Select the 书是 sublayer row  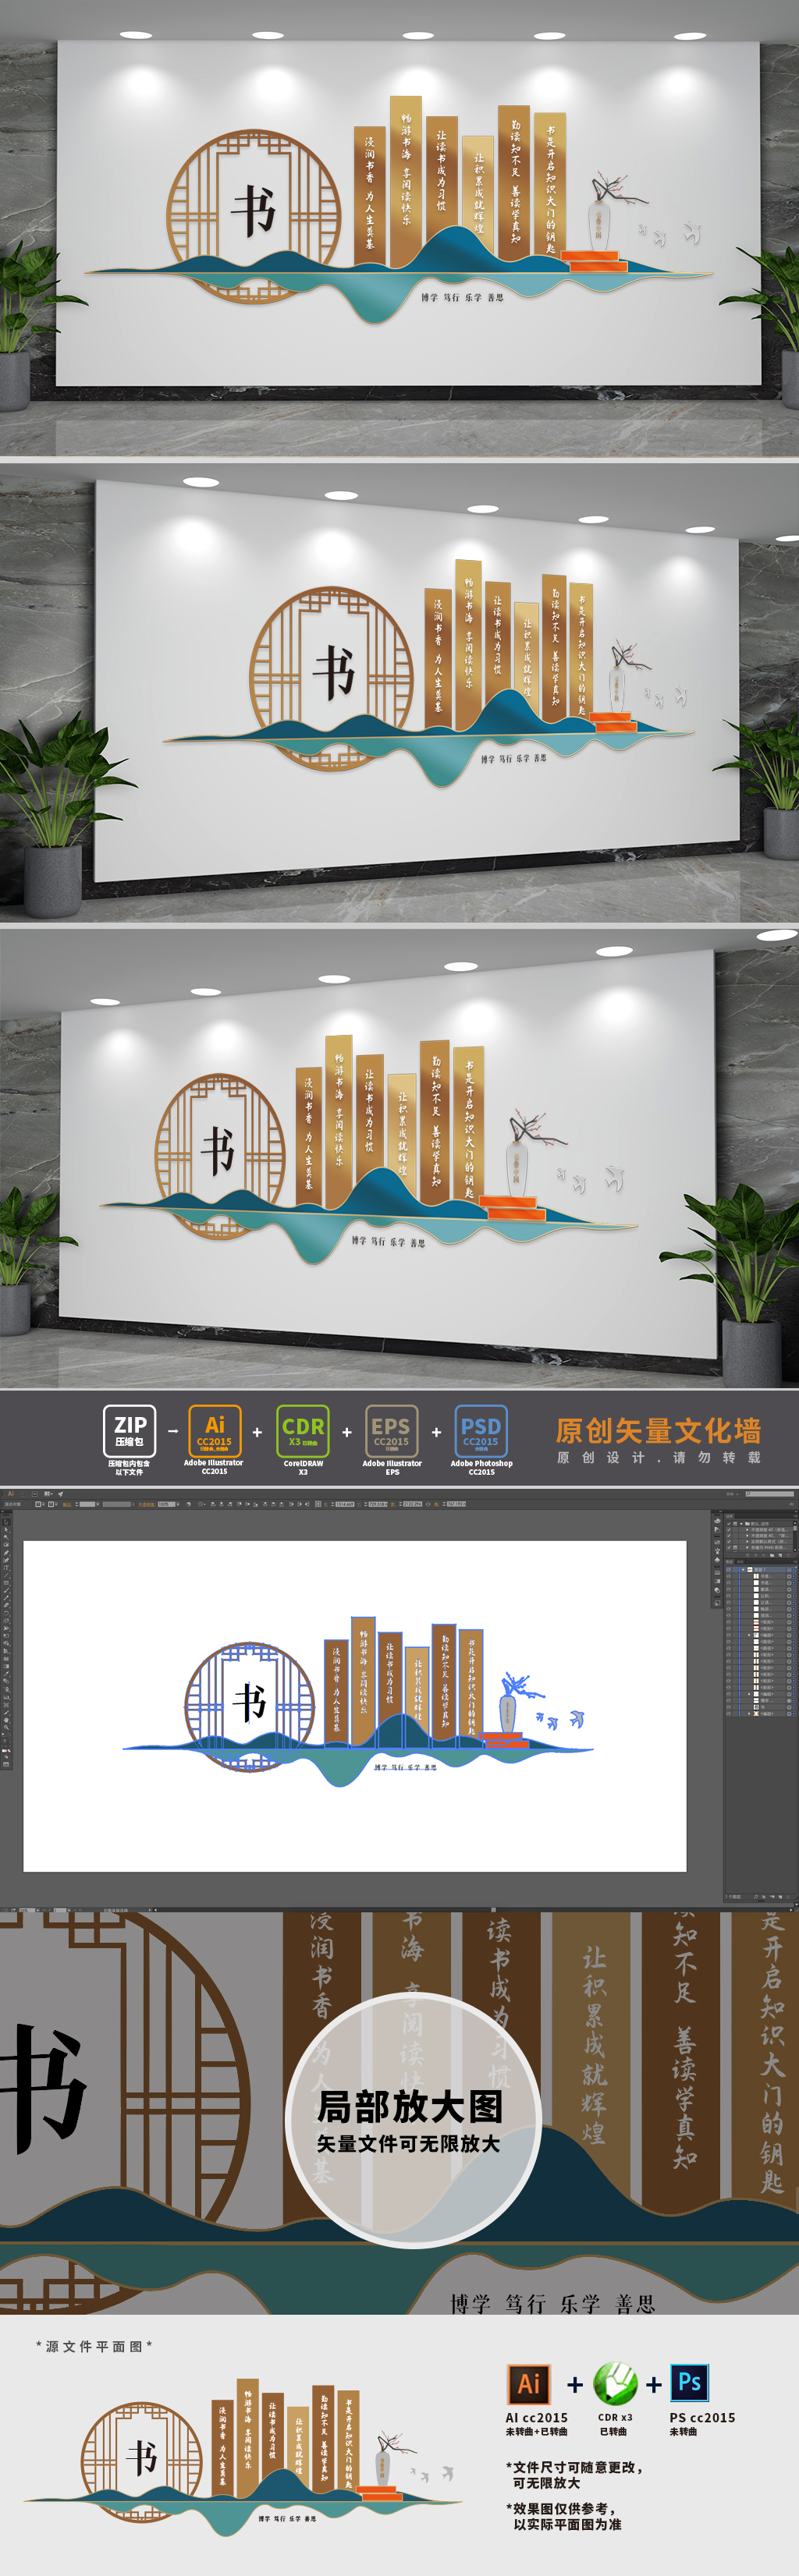pos(760,1583)
